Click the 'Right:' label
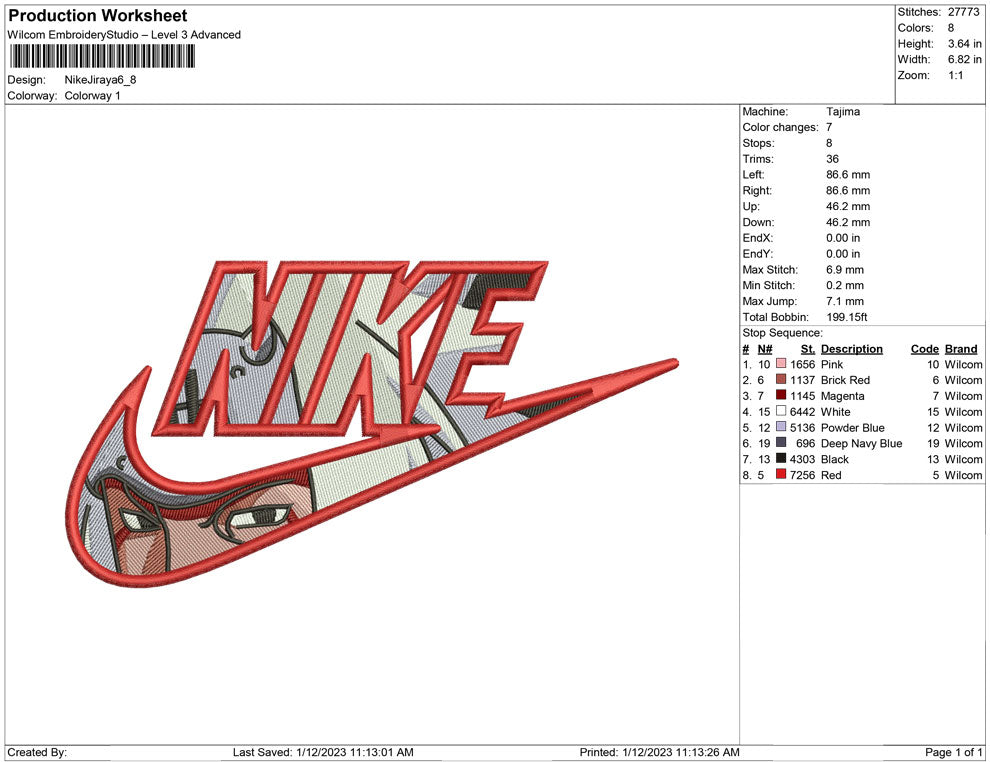 [757, 190]
